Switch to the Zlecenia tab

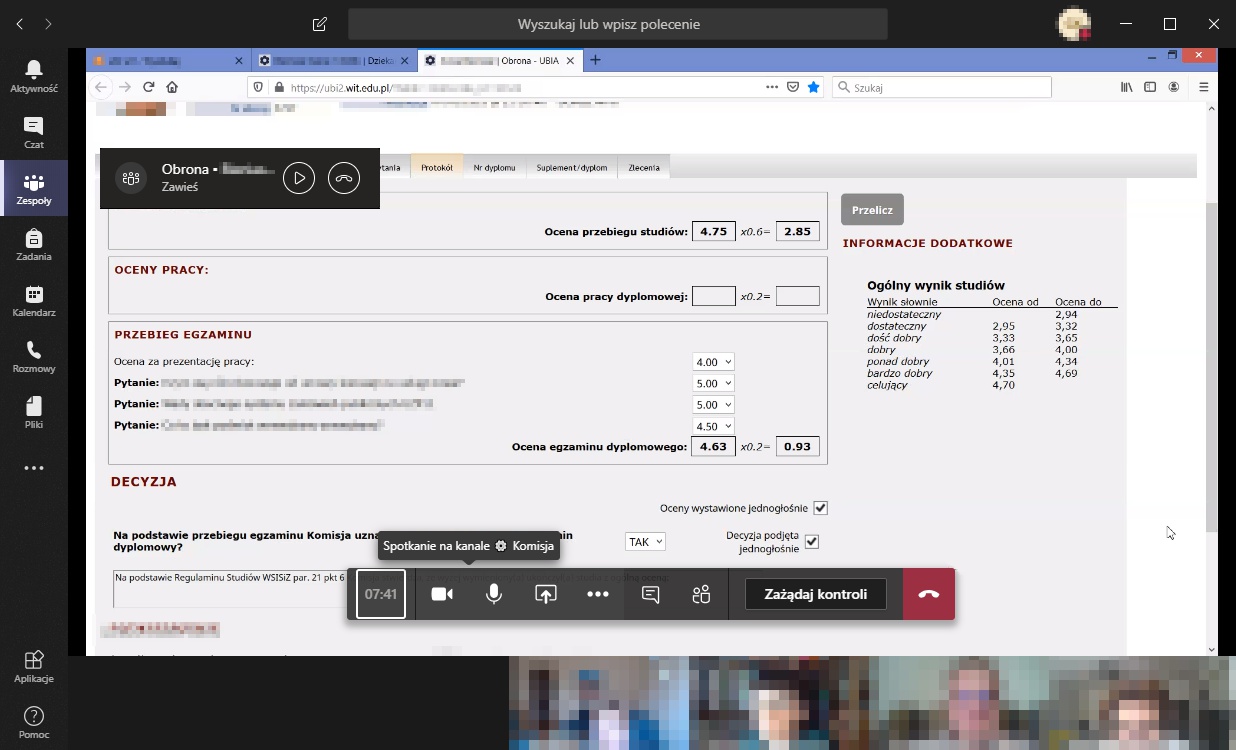click(644, 168)
